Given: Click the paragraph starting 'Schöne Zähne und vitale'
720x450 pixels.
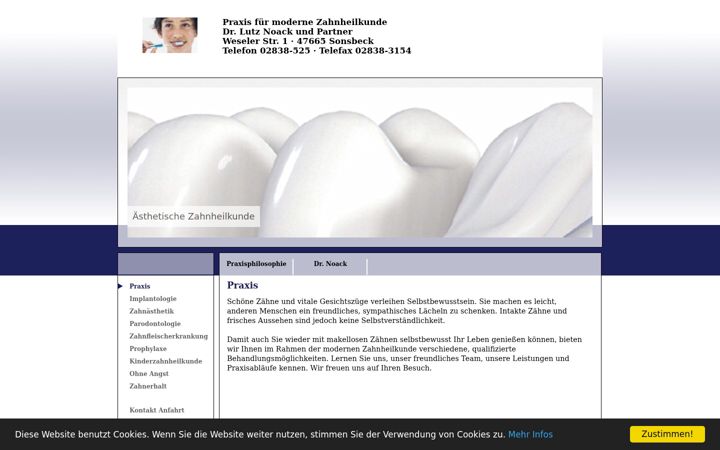Looking at the screenshot, I should [x=397, y=311].
